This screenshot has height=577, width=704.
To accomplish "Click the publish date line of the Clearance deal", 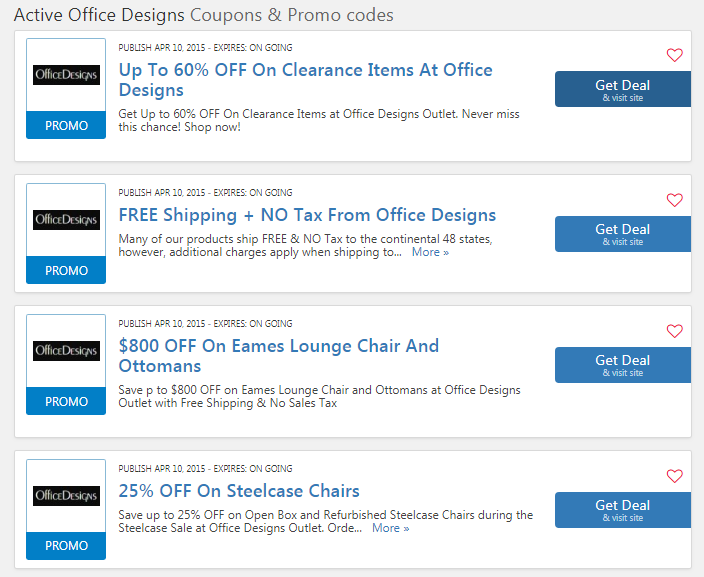I will [x=205, y=48].
